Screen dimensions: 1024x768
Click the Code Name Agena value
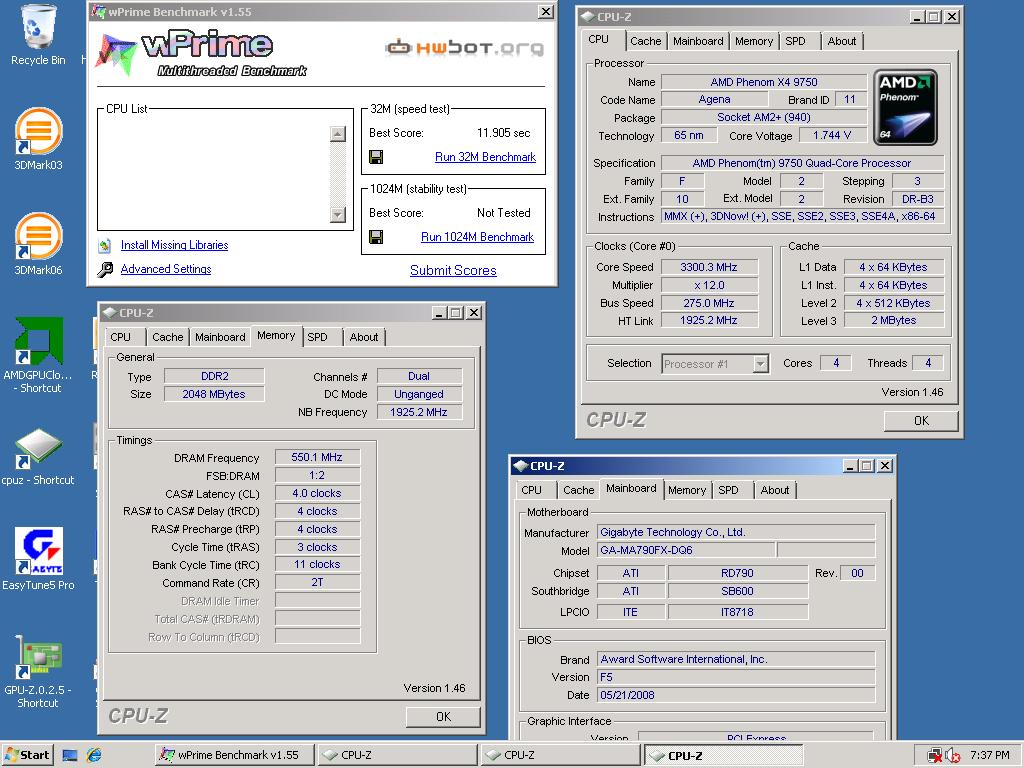tap(714, 99)
